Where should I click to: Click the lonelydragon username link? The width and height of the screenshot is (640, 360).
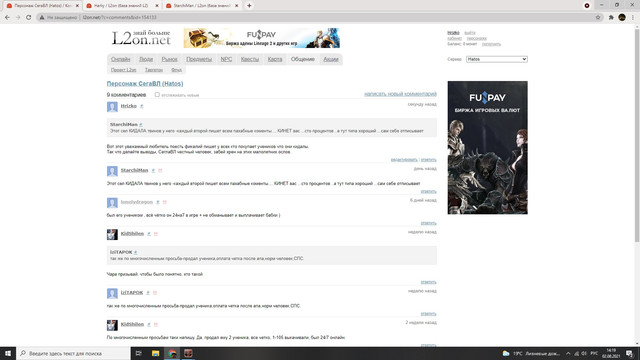pos(137,202)
